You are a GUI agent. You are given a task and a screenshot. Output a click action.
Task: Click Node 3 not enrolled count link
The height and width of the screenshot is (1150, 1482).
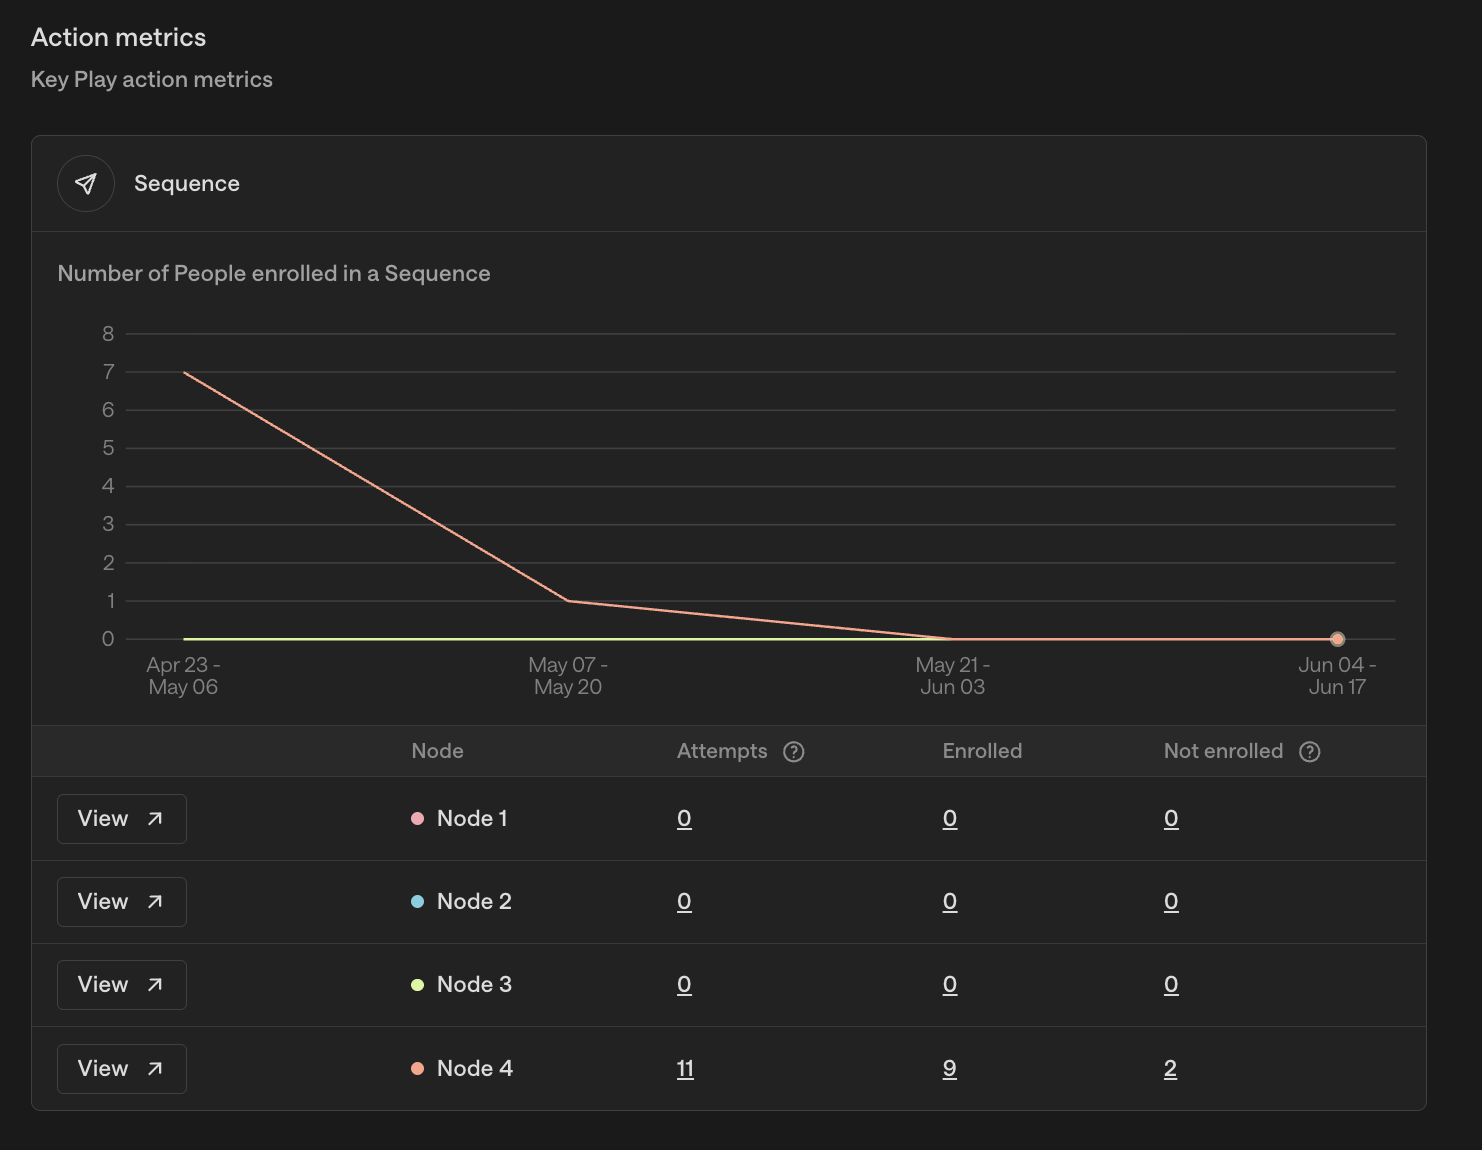pyautogui.click(x=1171, y=985)
